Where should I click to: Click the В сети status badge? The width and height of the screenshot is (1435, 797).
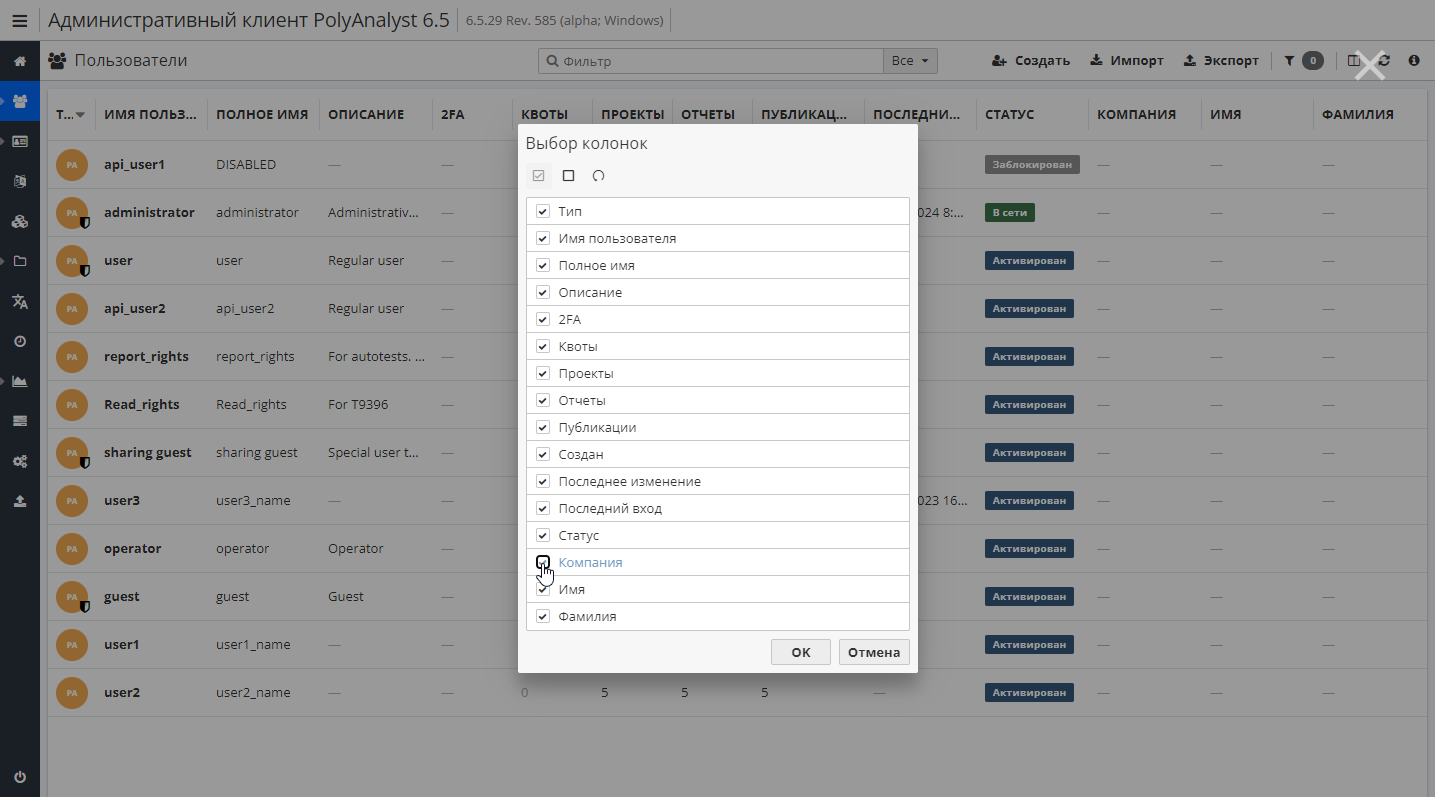(1009, 212)
